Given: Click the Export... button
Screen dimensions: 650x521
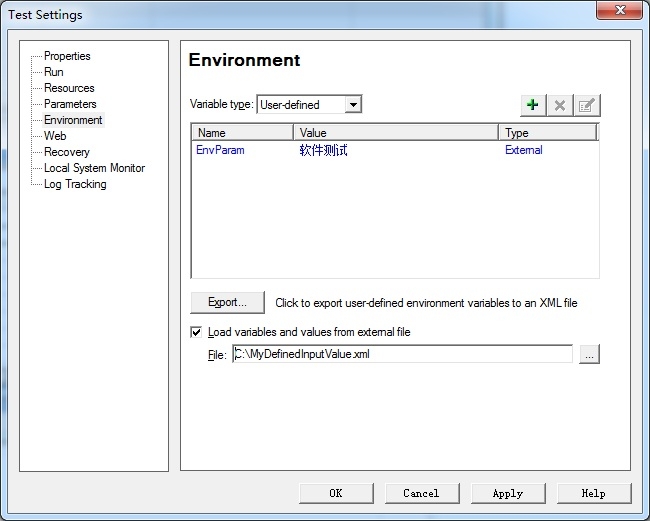Looking at the screenshot, I should click(227, 302).
